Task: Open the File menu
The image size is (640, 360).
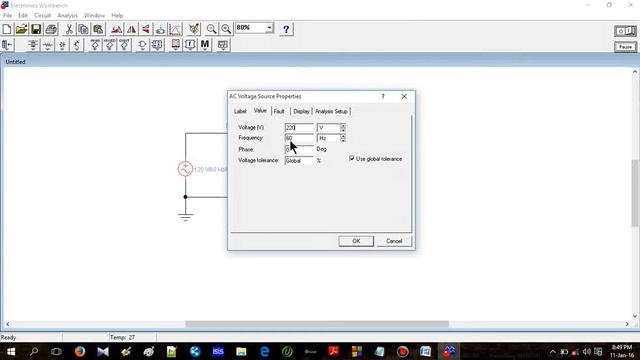Action: tap(7, 16)
